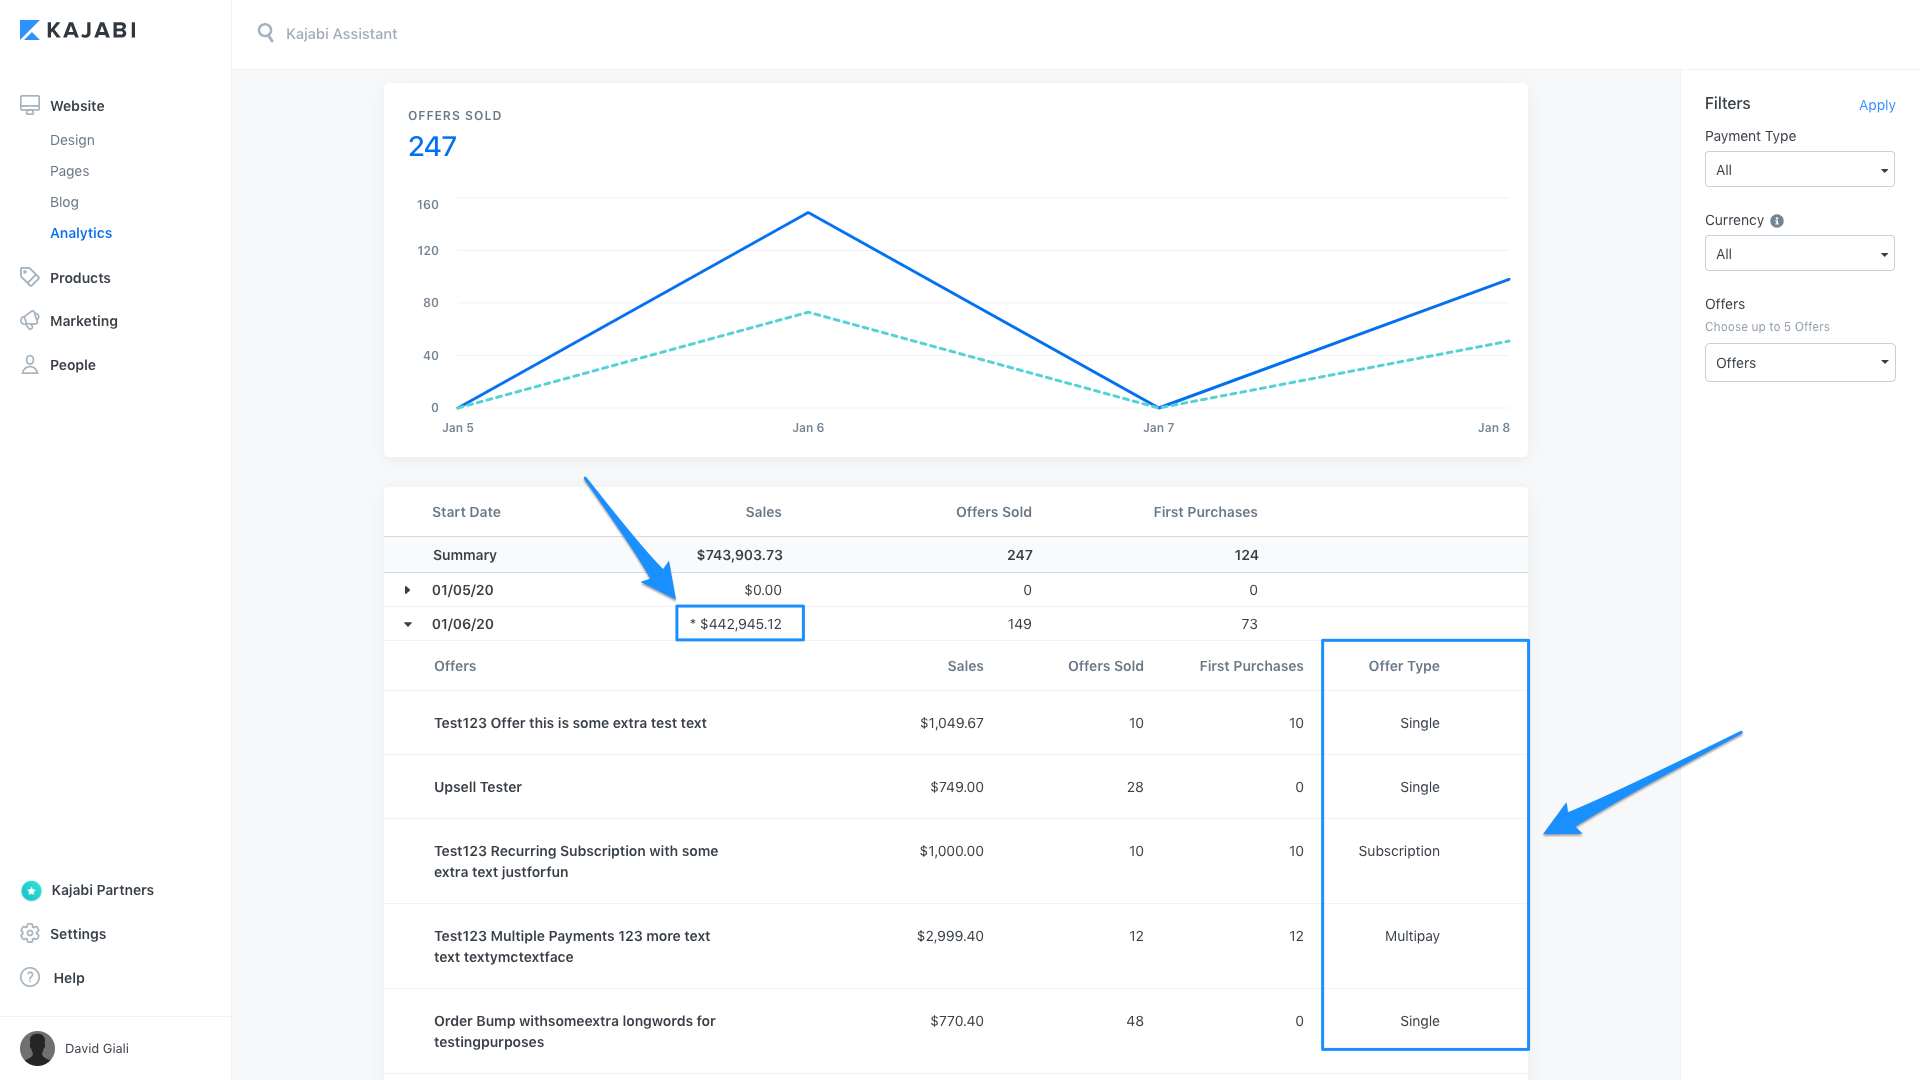Open the Settings page

[78, 934]
